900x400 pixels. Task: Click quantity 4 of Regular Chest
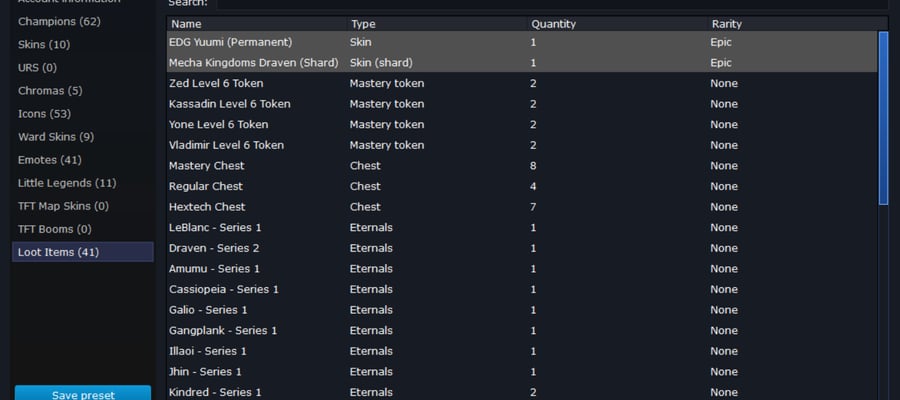[x=533, y=187]
